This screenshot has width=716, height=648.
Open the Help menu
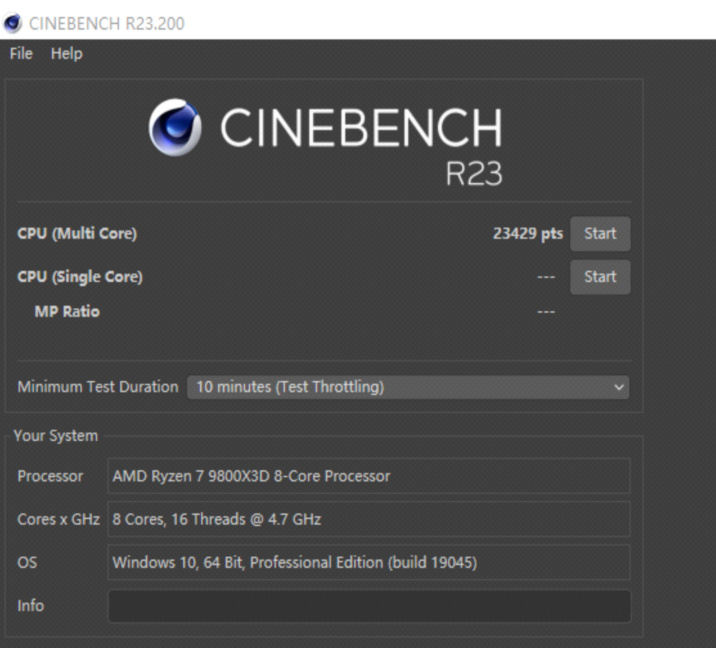(x=67, y=53)
